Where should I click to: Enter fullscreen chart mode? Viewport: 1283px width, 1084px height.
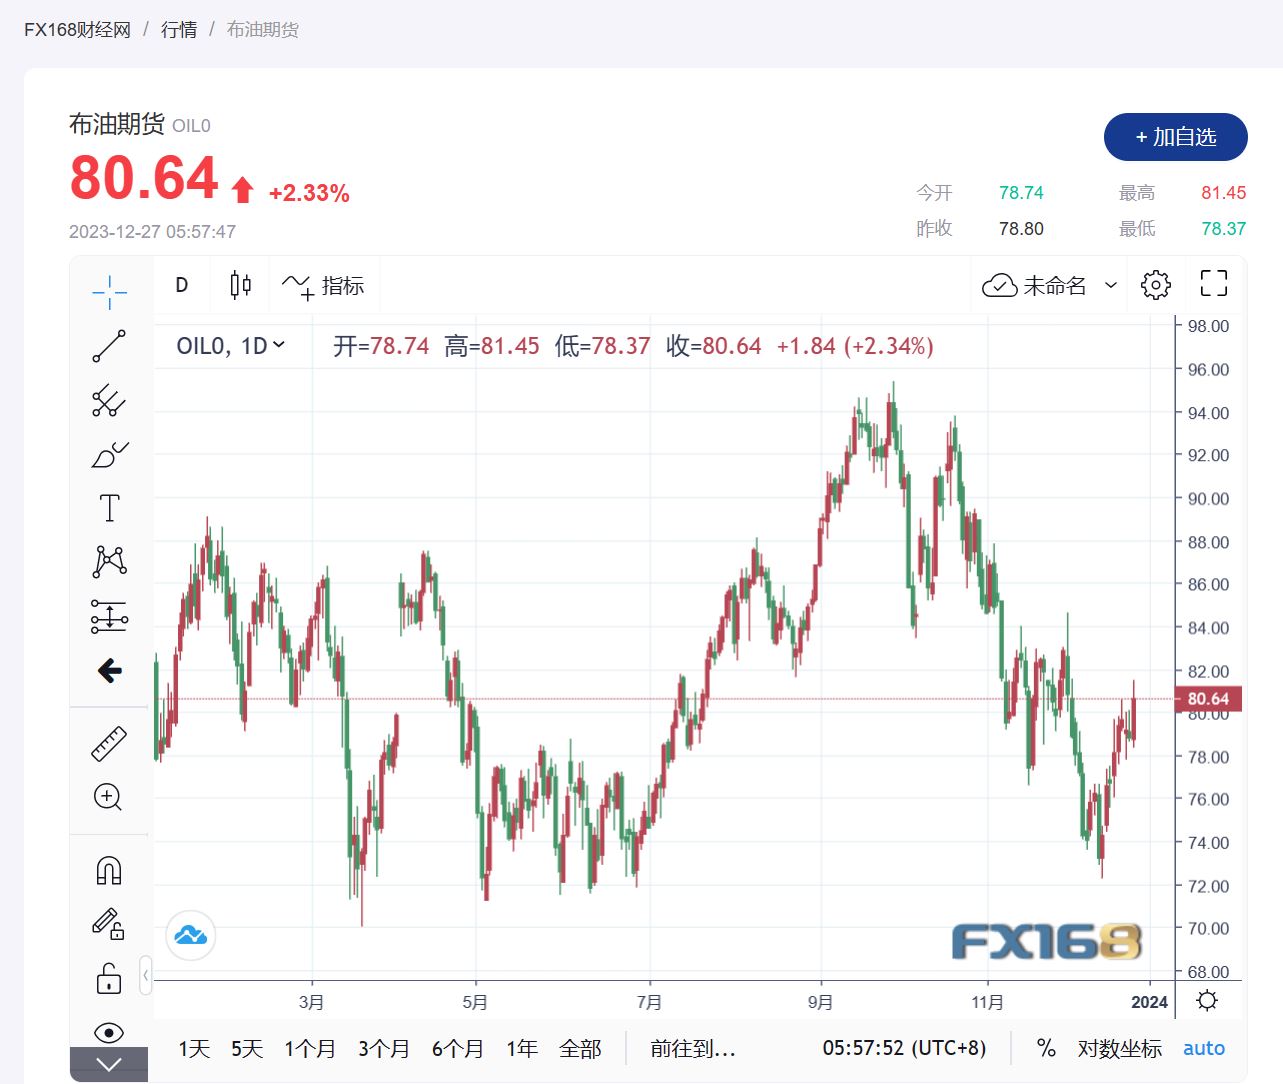tap(1213, 284)
